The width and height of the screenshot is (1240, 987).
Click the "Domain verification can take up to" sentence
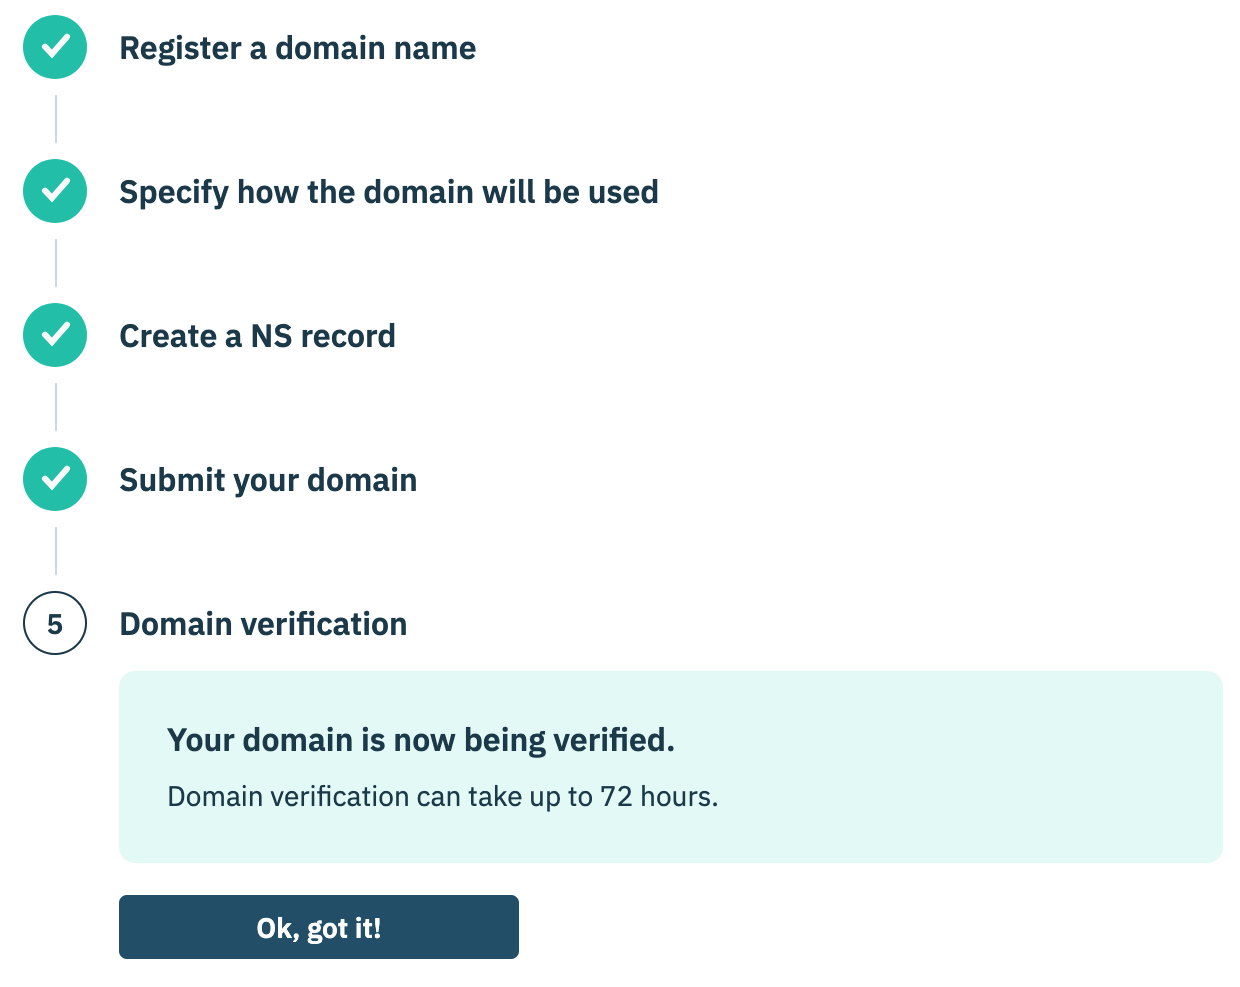click(380, 797)
